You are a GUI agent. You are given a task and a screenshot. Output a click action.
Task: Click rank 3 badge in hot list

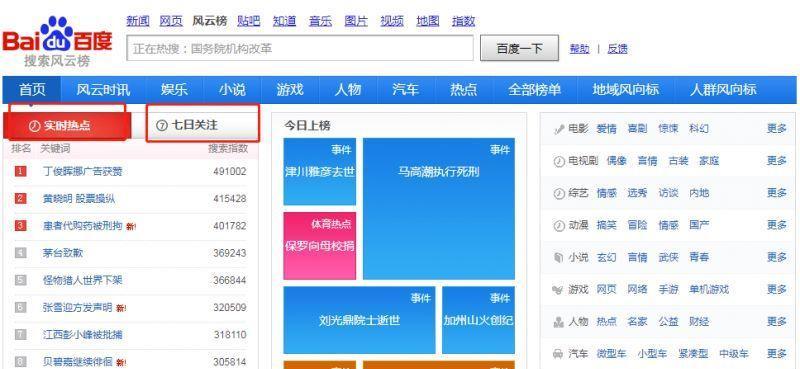tap(20, 225)
